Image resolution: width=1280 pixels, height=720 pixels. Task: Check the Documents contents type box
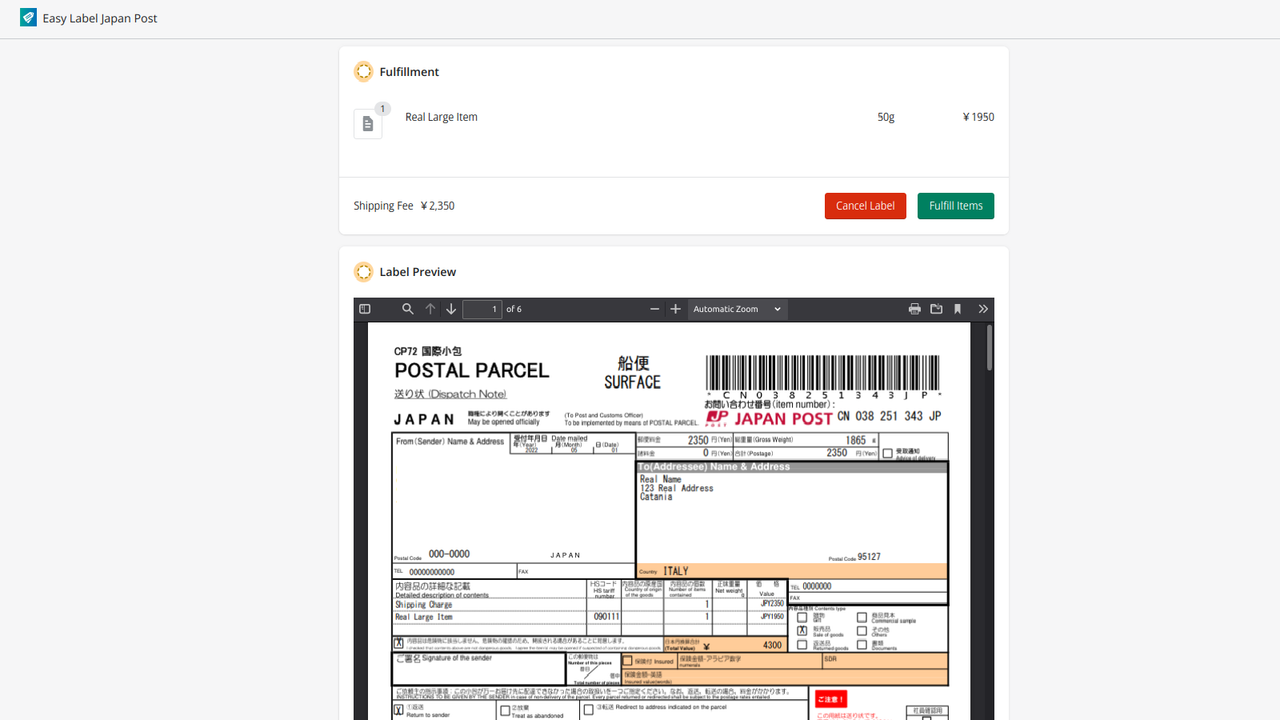point(862,644)
